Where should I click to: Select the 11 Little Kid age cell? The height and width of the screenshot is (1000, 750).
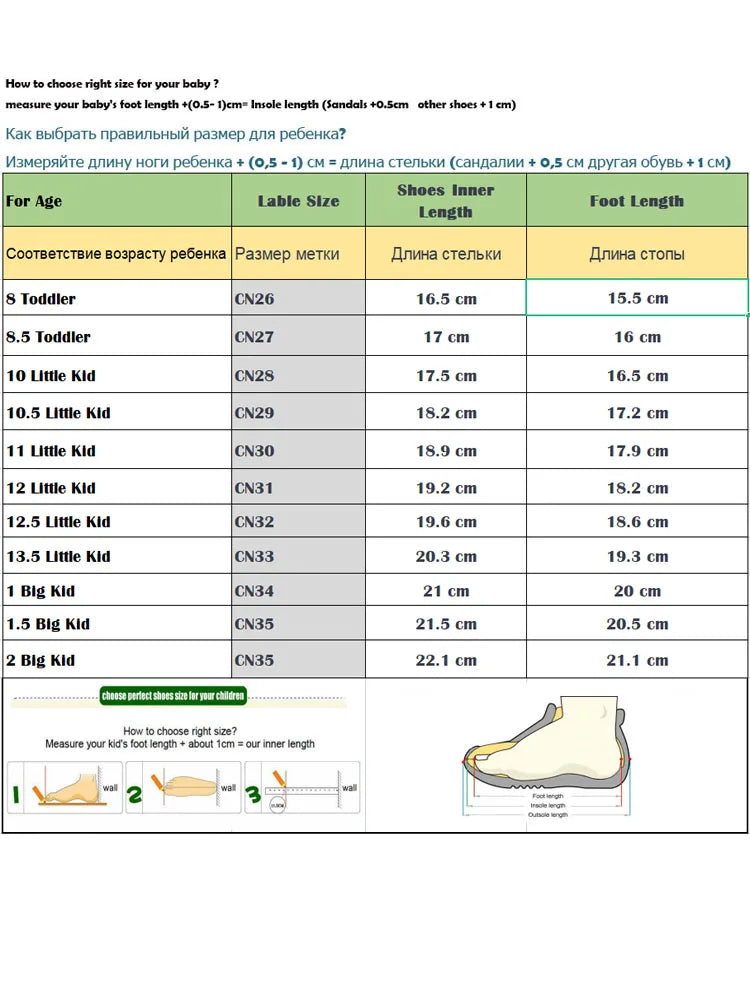click(117, 450)
